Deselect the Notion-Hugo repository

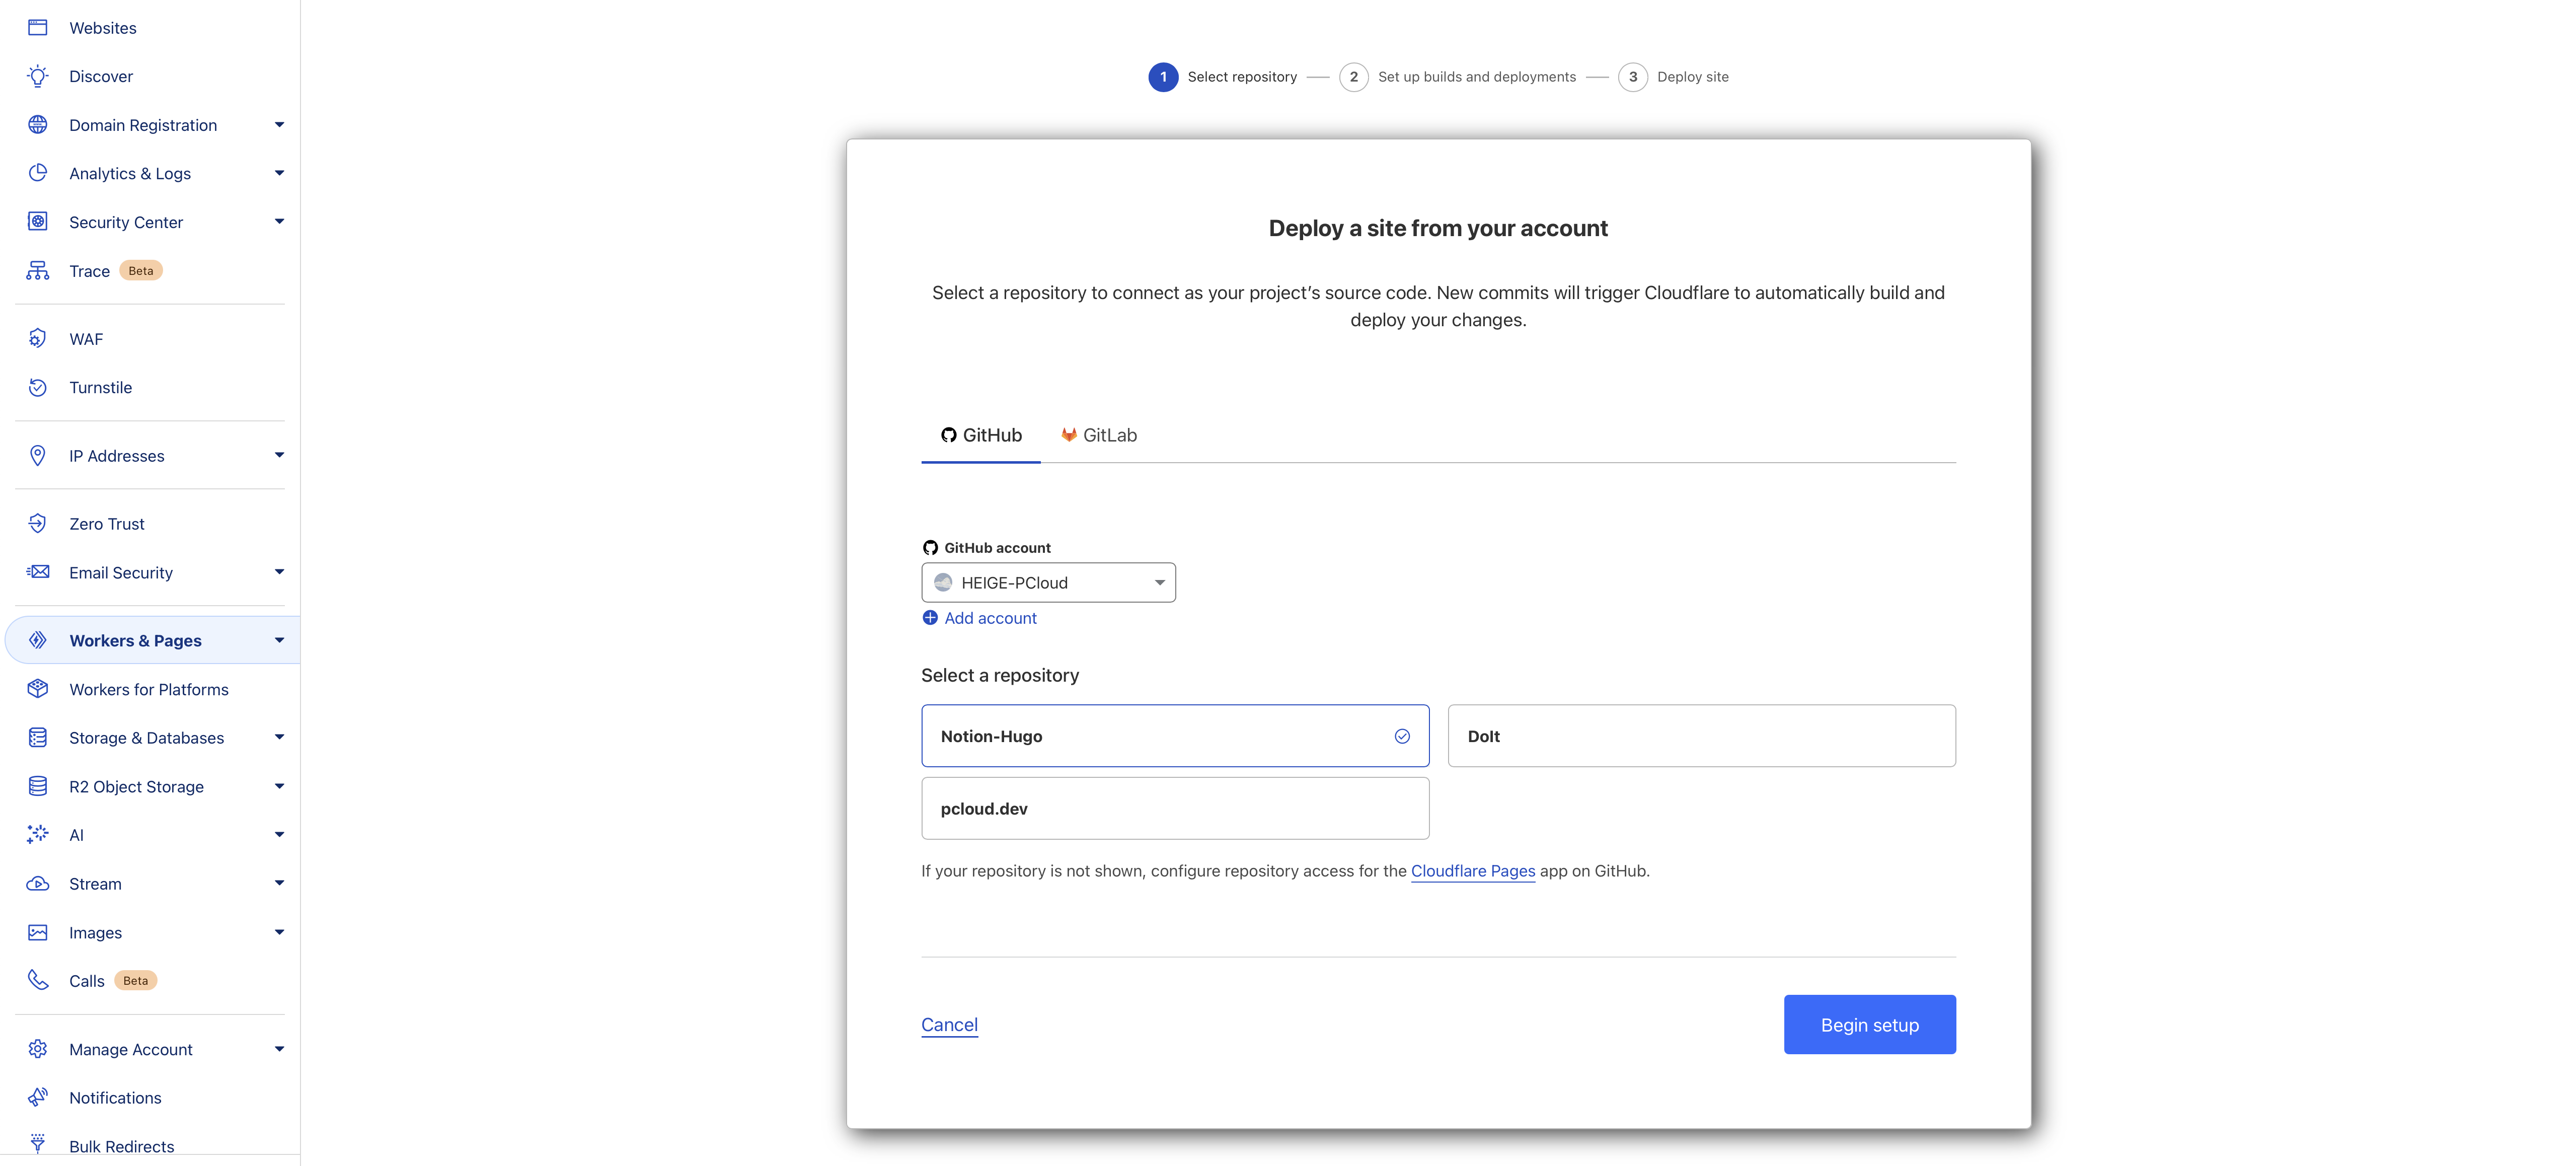point(1175,736)
